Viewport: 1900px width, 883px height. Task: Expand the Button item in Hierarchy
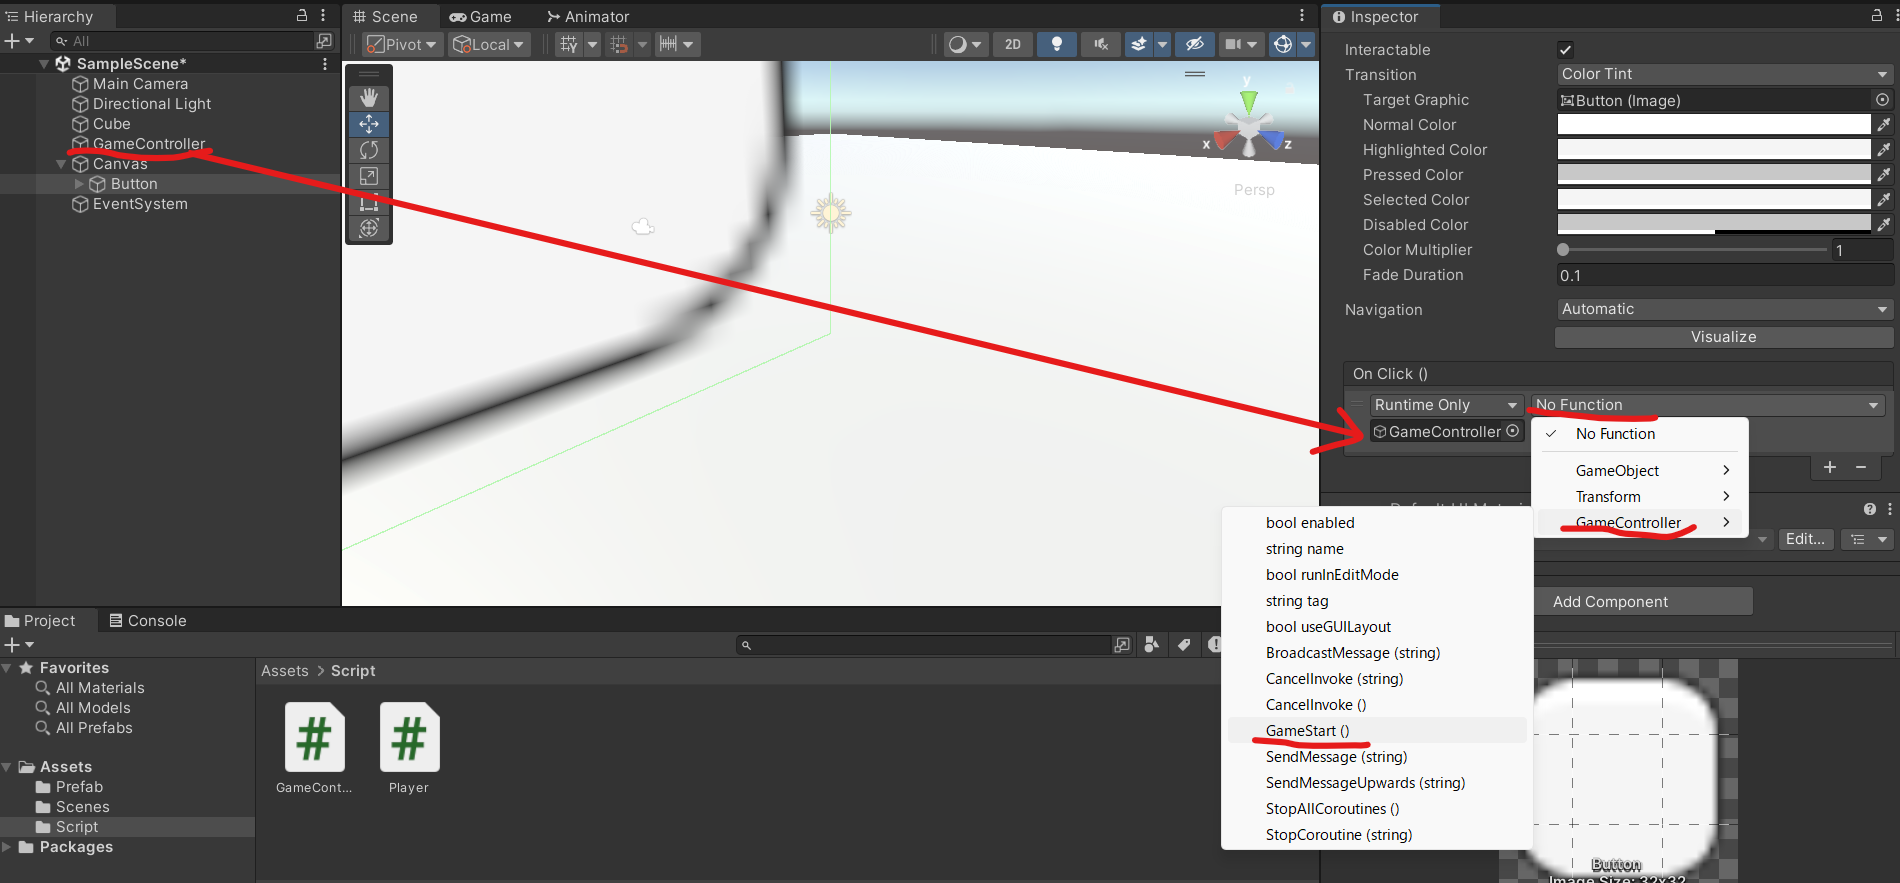79,184
